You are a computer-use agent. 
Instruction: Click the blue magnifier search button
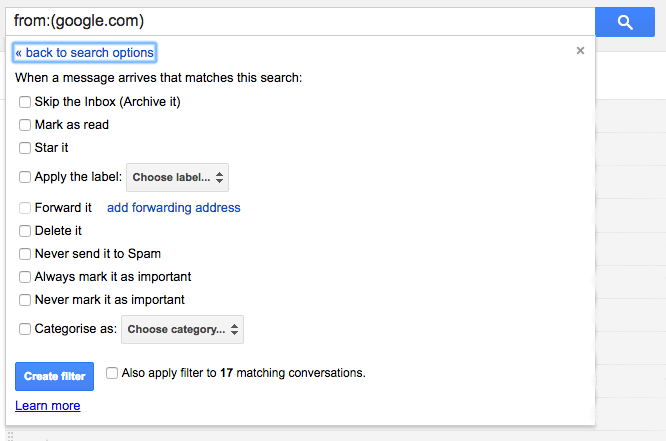pos(625,22)
